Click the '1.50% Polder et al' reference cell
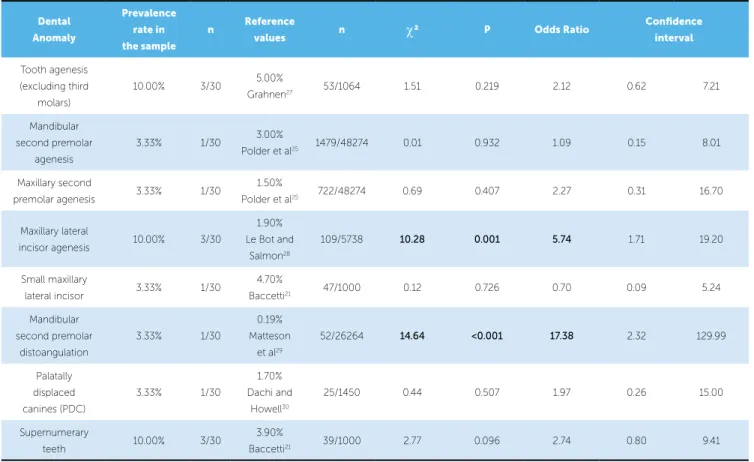This screenshot has height=462, width=754. click(269, 191)
